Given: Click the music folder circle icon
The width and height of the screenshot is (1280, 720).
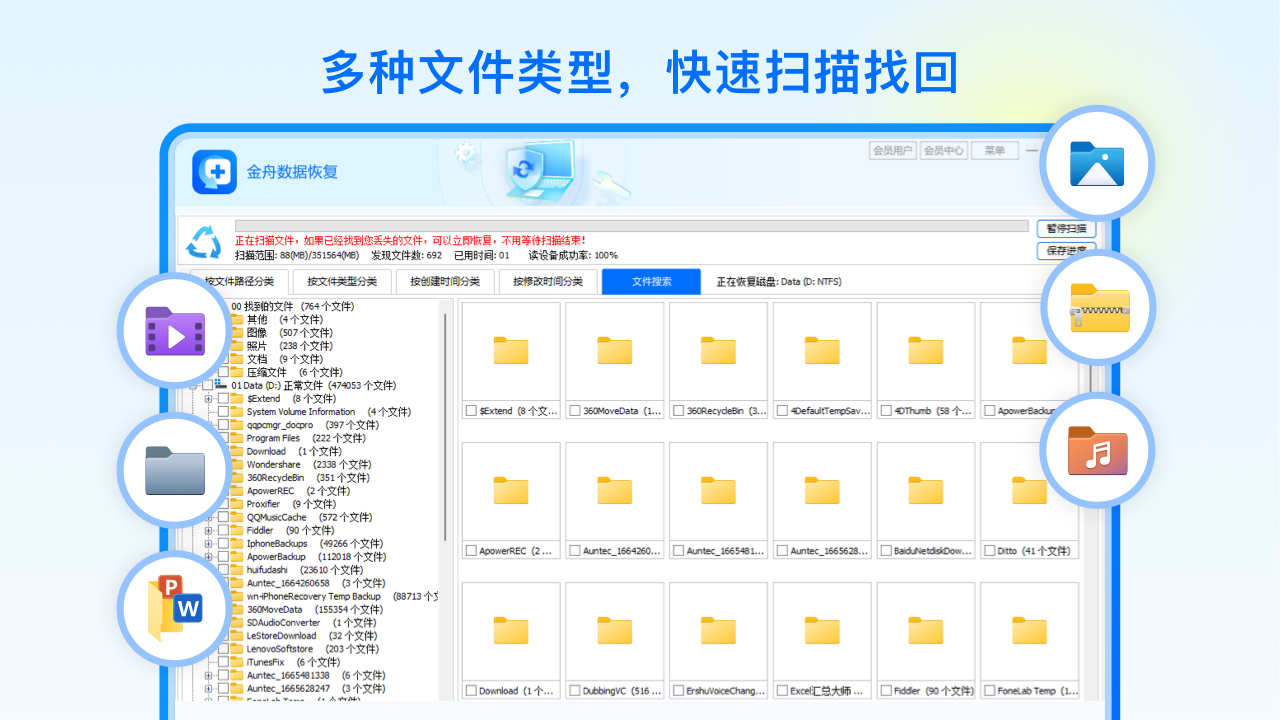Looking at the screenshot, I should pyautogui.click(x=1097, y=450).
